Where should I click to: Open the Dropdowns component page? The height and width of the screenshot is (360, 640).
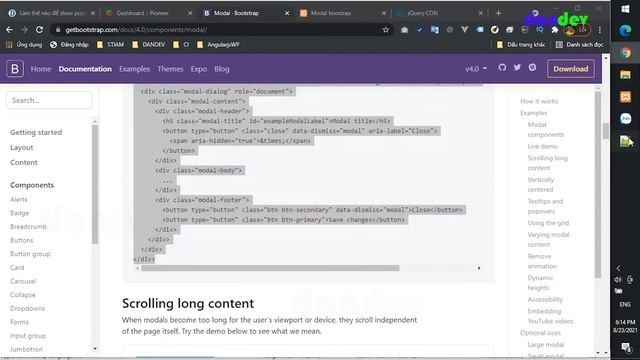click(27, 308)
